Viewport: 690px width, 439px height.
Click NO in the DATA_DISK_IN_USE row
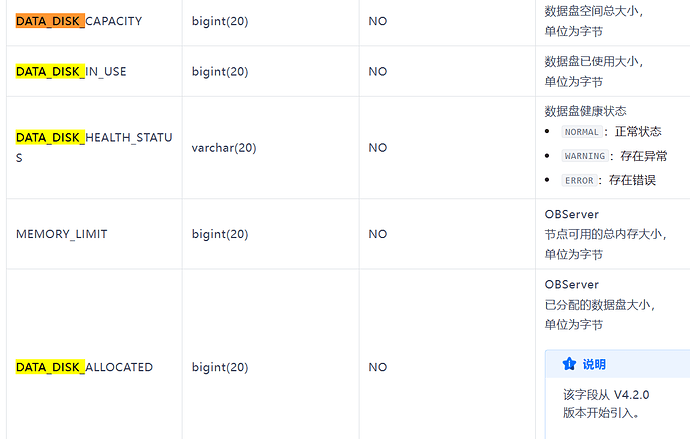(x=378, y=71)
